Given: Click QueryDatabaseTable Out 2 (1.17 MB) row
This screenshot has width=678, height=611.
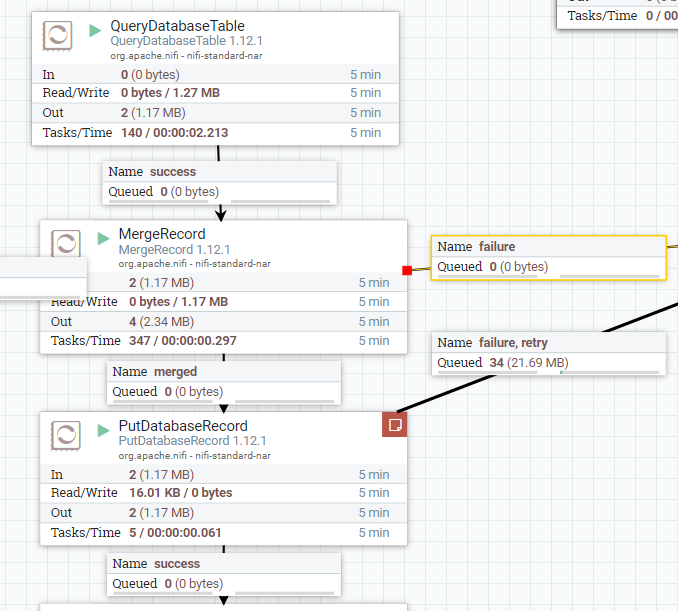Looking at the screenshot, I should (215, 113).
